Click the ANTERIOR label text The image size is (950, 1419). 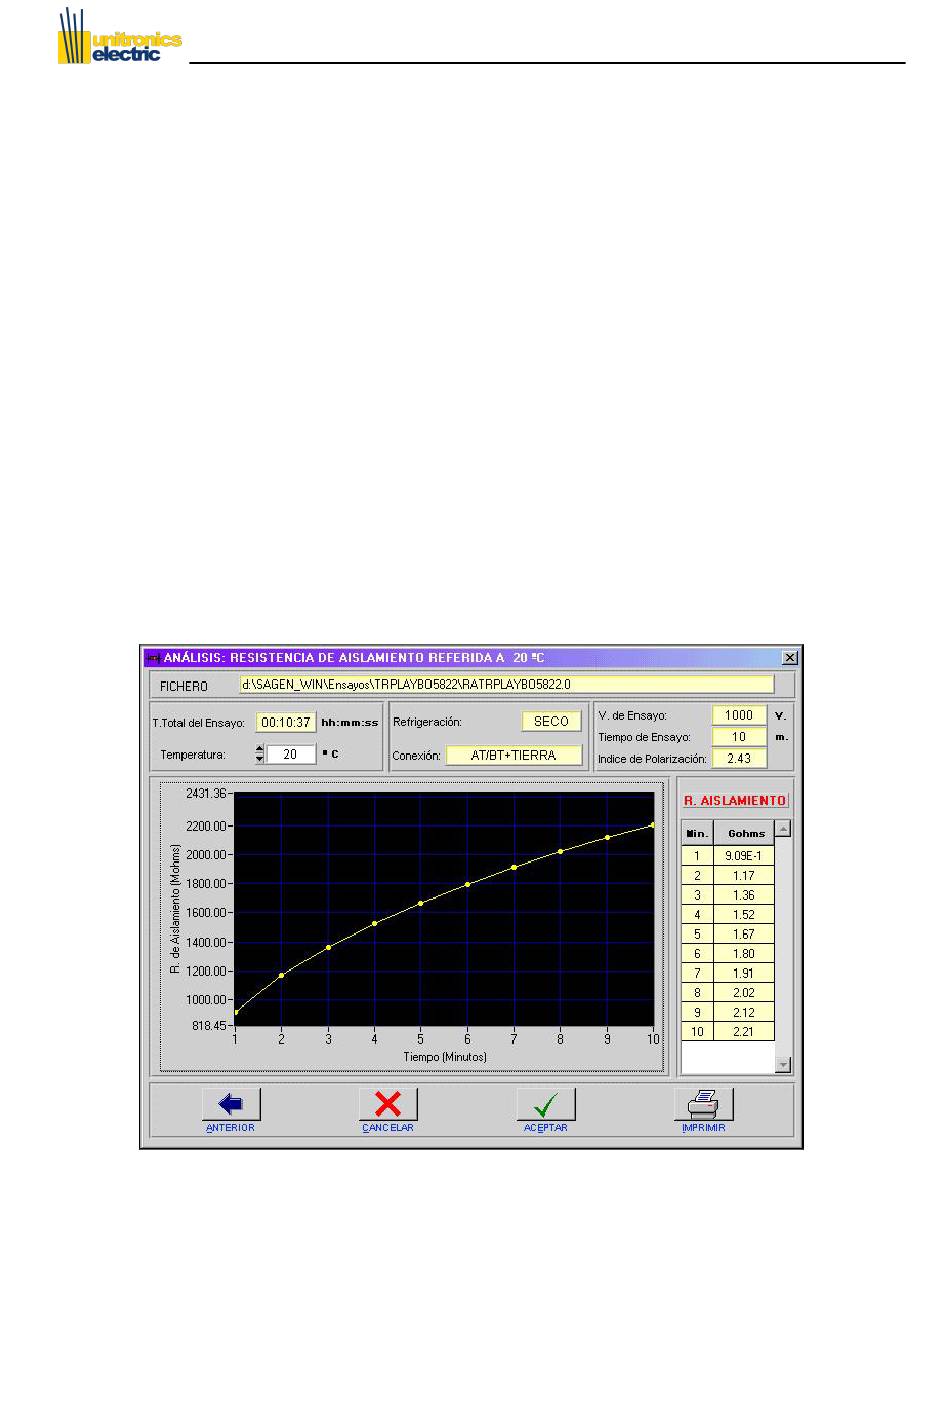(x=231, y=1128)
